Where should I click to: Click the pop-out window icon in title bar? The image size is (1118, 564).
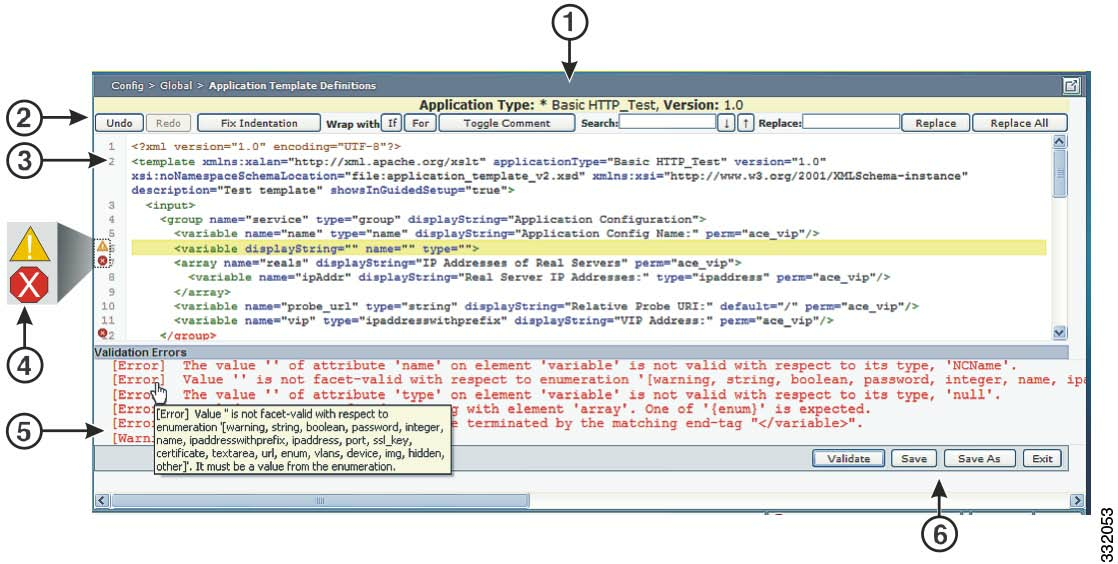click(1070, 86)
